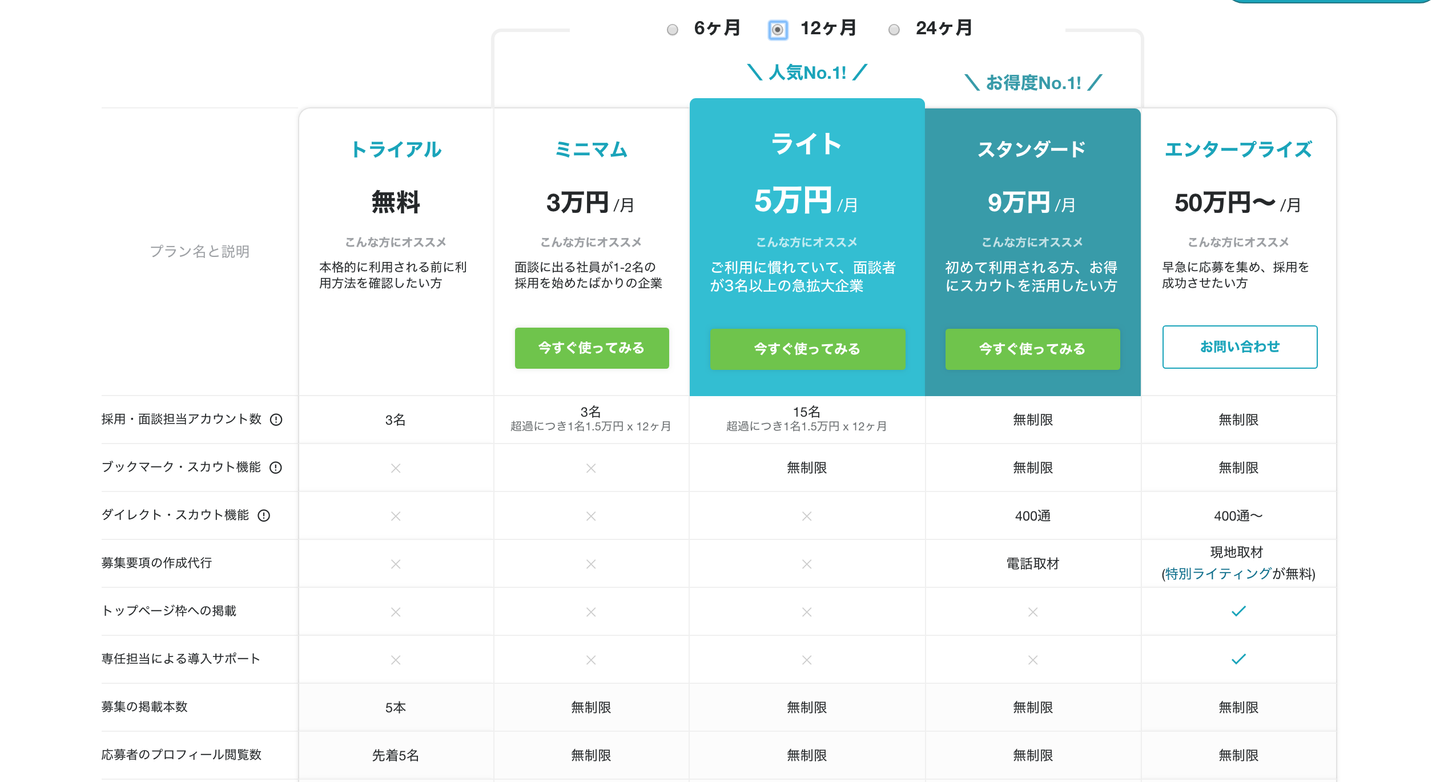Click Enterprise checkmark in トップページ枠への掲載 row
The width and height of the screenshot is (1440, 782).
point(1238,611)
